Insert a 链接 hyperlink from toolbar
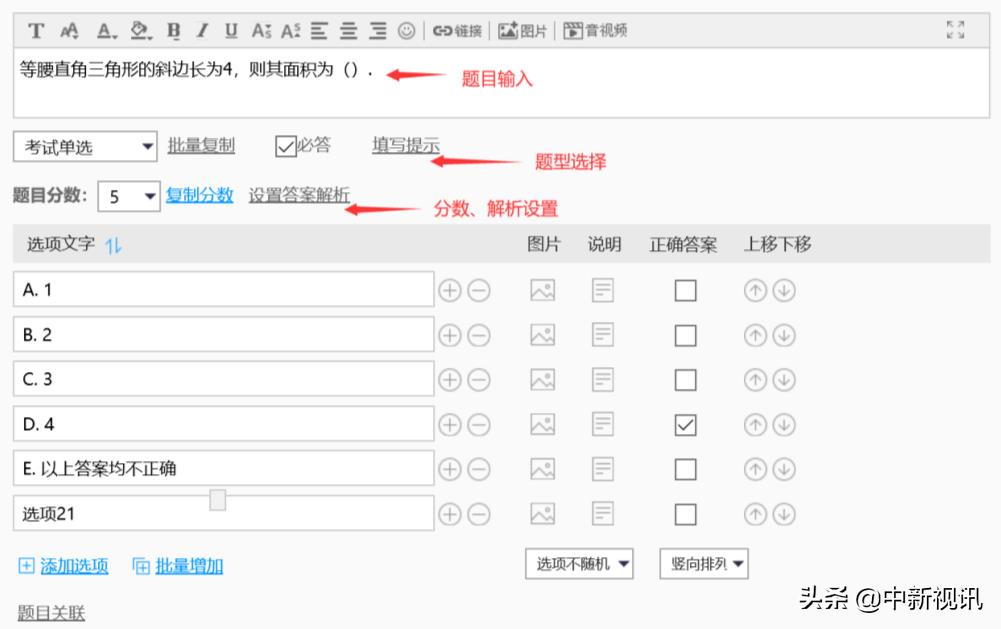Viewport: 1001px width, 629px height. pos(457,31)
